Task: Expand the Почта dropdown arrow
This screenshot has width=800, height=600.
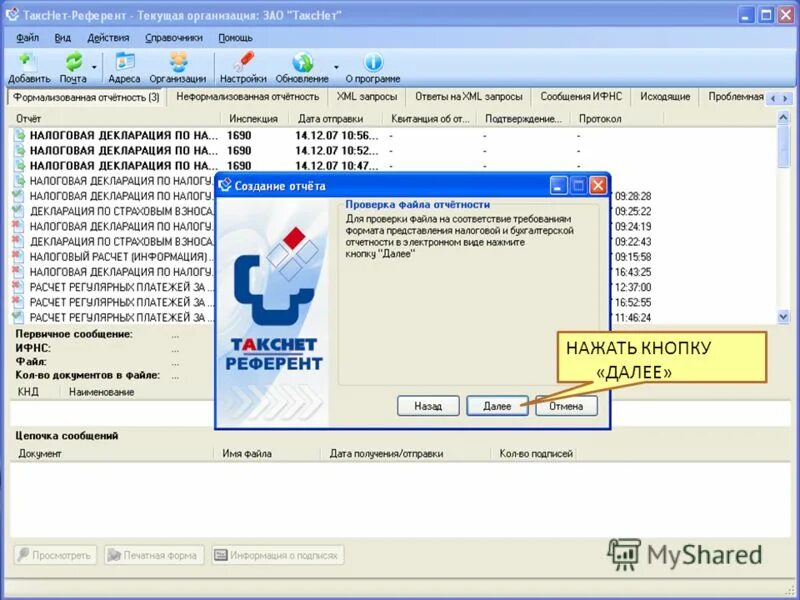Action: tap(94, 67)
